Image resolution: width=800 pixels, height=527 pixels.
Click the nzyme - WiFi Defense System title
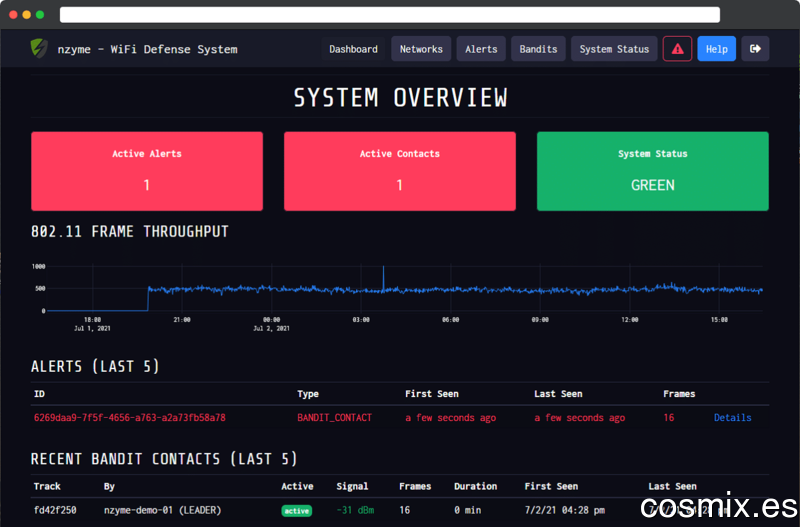tap(147, 49)
